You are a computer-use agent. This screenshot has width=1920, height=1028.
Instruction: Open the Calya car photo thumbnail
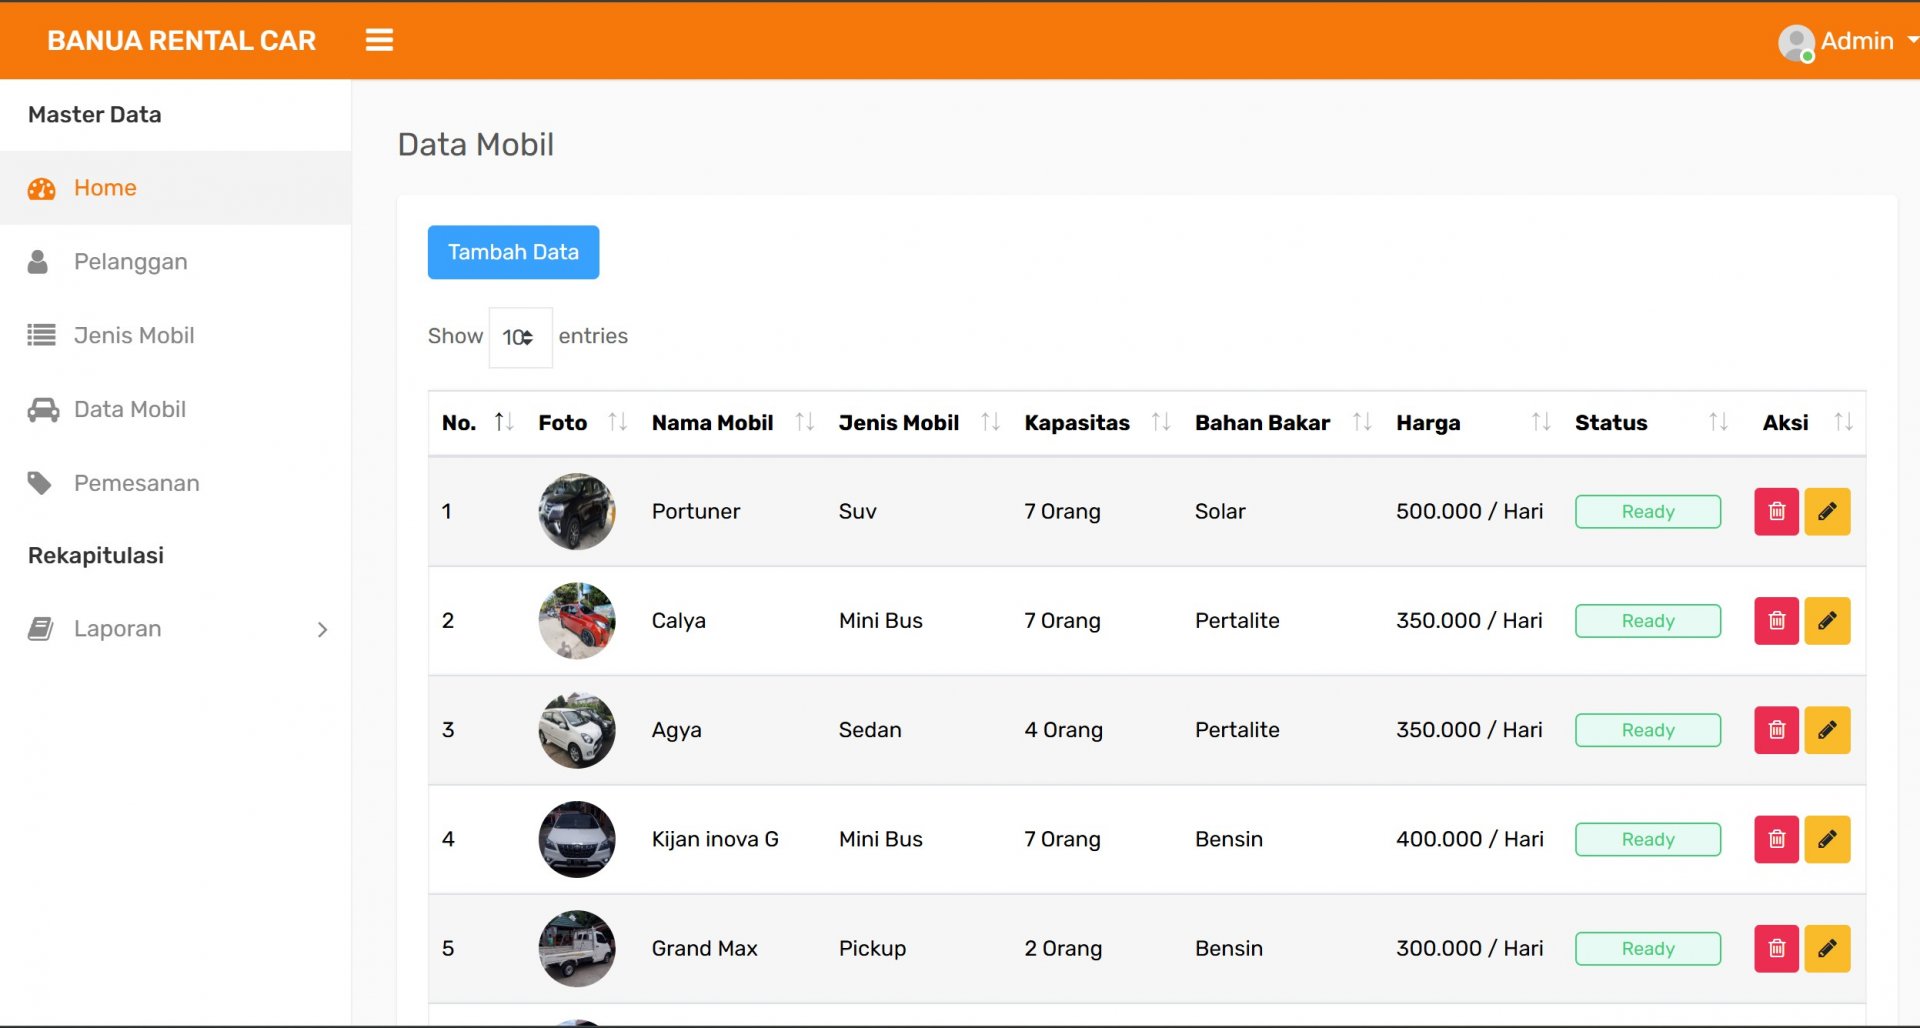pos(577,621)
